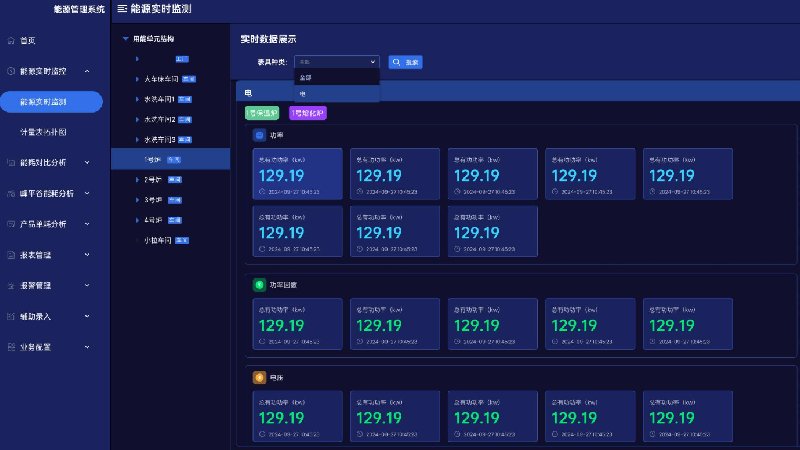800x450 pixels.
Task: Expand the 报警管理 menu chevron
Action: (87, 285)
